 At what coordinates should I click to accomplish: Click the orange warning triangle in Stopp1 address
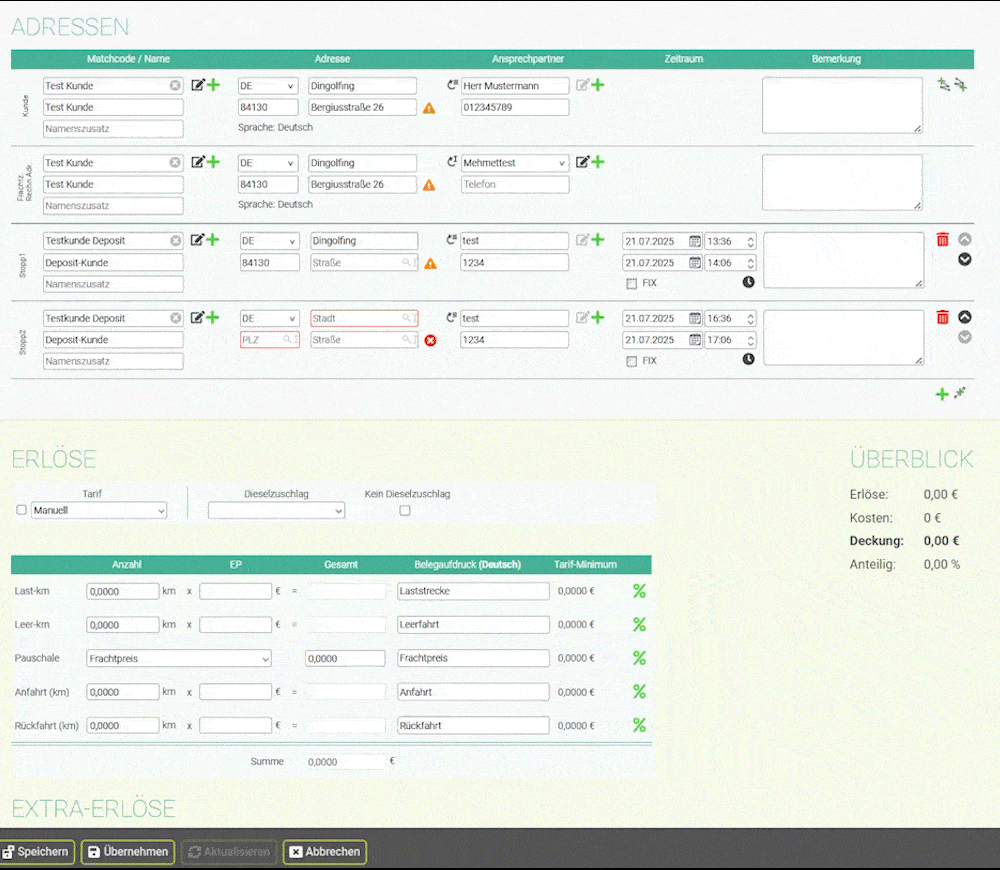coord(430,263)
